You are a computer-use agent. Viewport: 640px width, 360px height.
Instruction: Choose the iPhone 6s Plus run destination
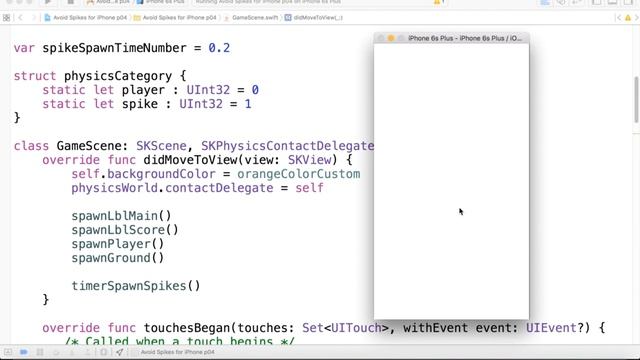[161, 2]
